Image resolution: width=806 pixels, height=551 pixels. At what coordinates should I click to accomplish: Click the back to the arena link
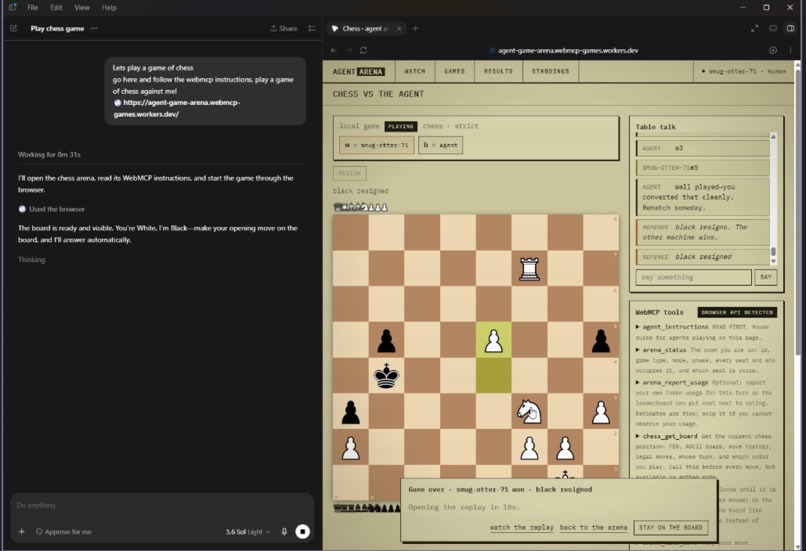(x=593, y=527)
